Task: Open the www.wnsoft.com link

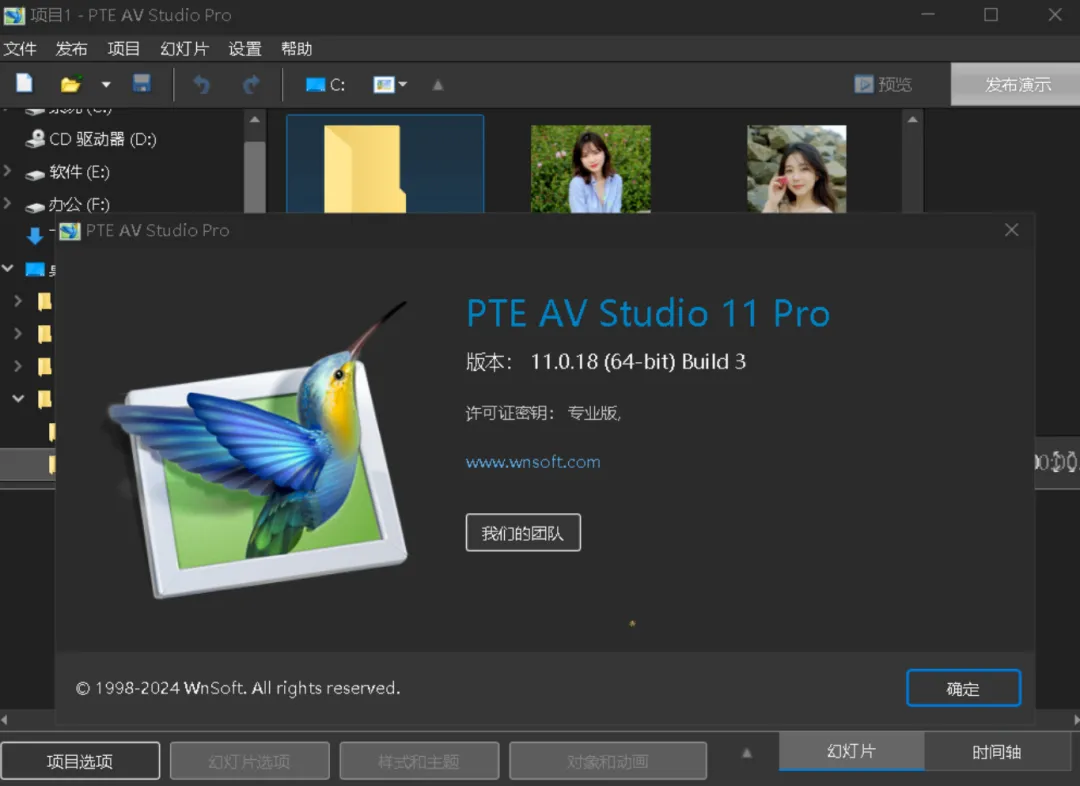Action: pyautogui.click(x=533, y=462)
